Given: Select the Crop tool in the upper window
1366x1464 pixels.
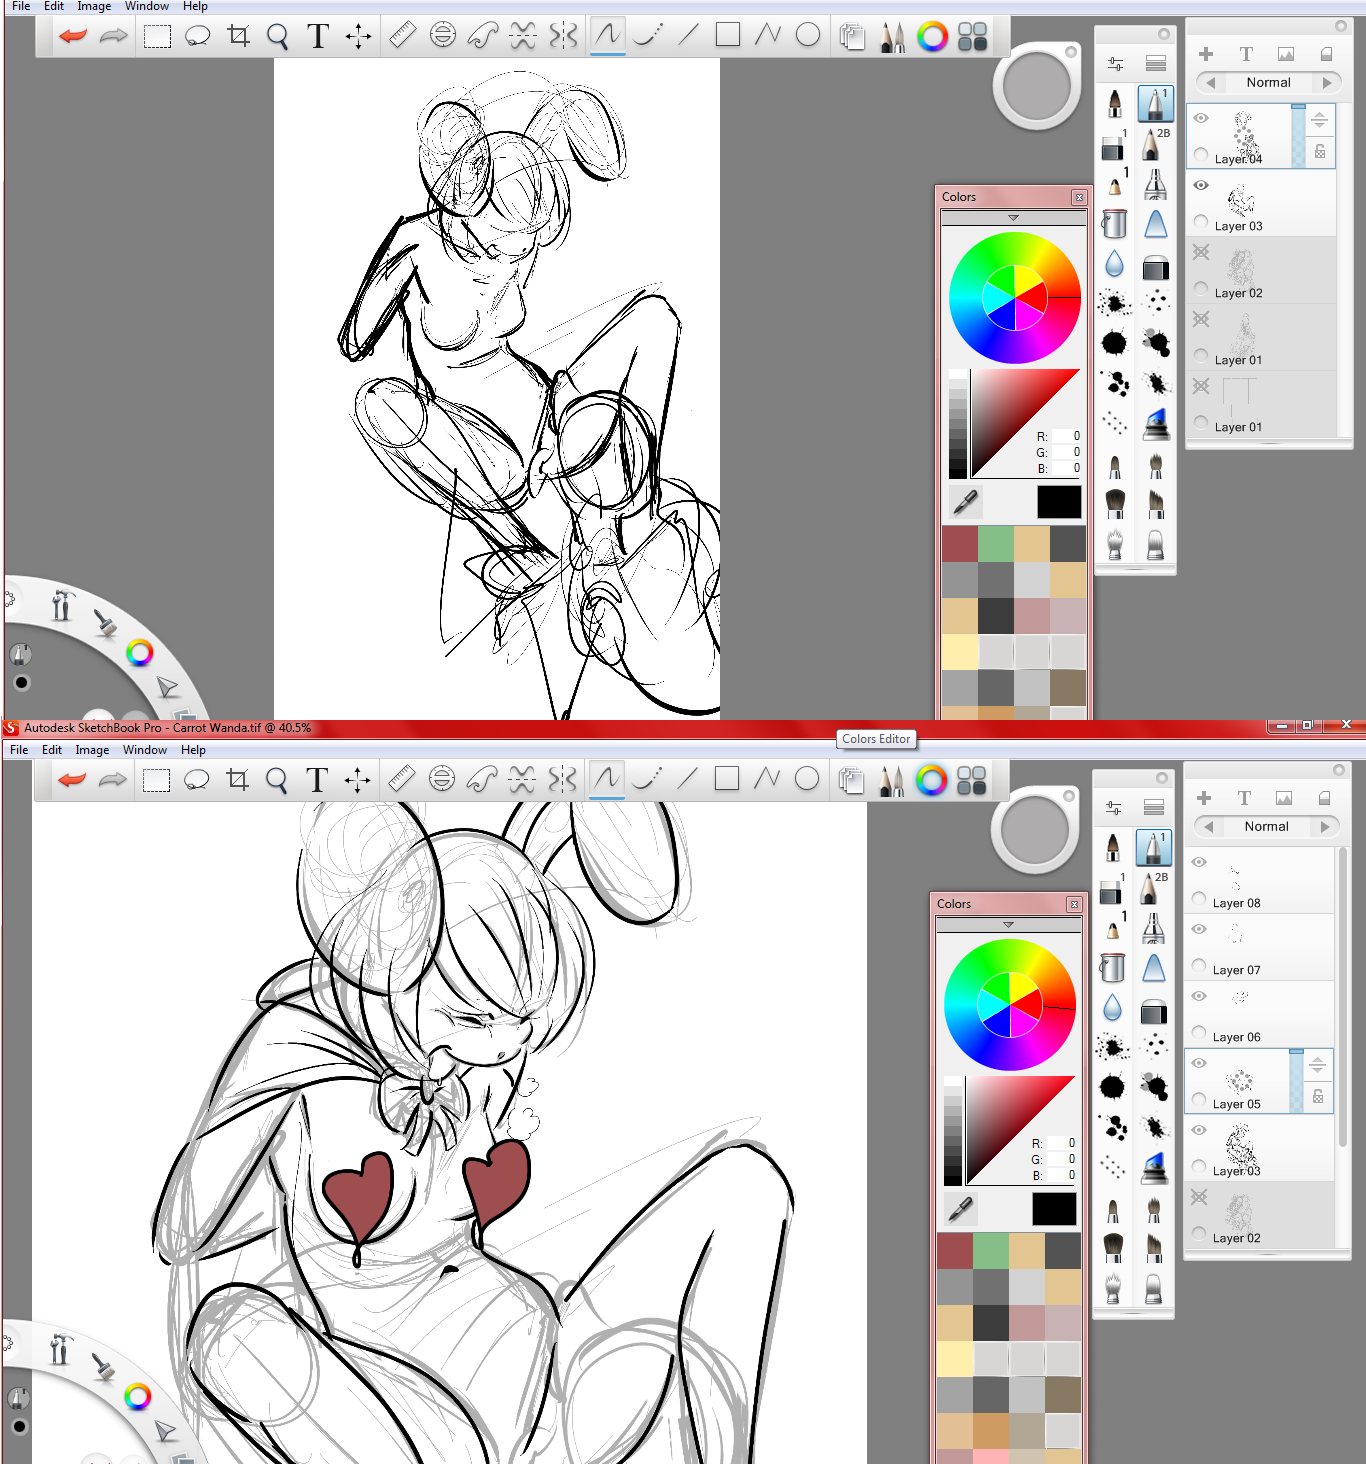Looking at the screenshot, I should click(238, 37).
